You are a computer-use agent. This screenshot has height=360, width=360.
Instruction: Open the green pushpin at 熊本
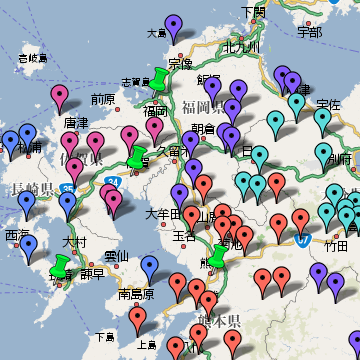point(218,256)
